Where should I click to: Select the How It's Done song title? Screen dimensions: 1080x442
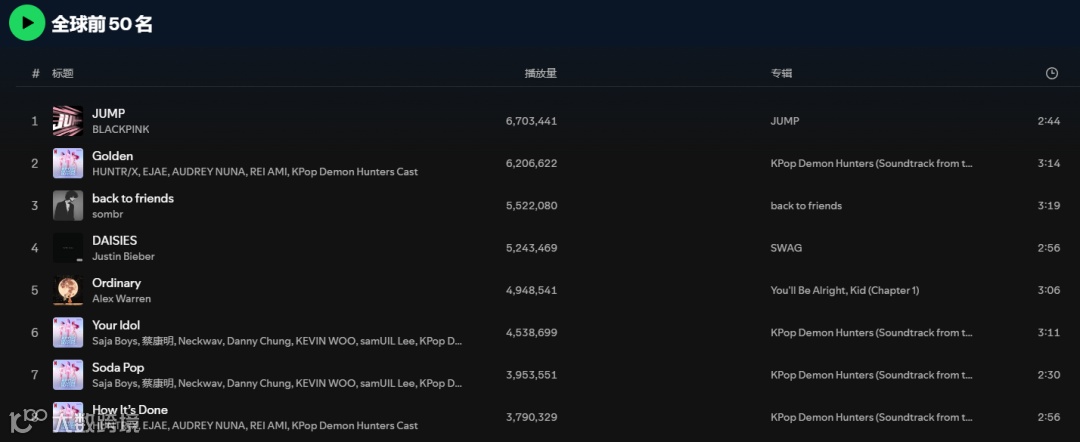(130, 410)
